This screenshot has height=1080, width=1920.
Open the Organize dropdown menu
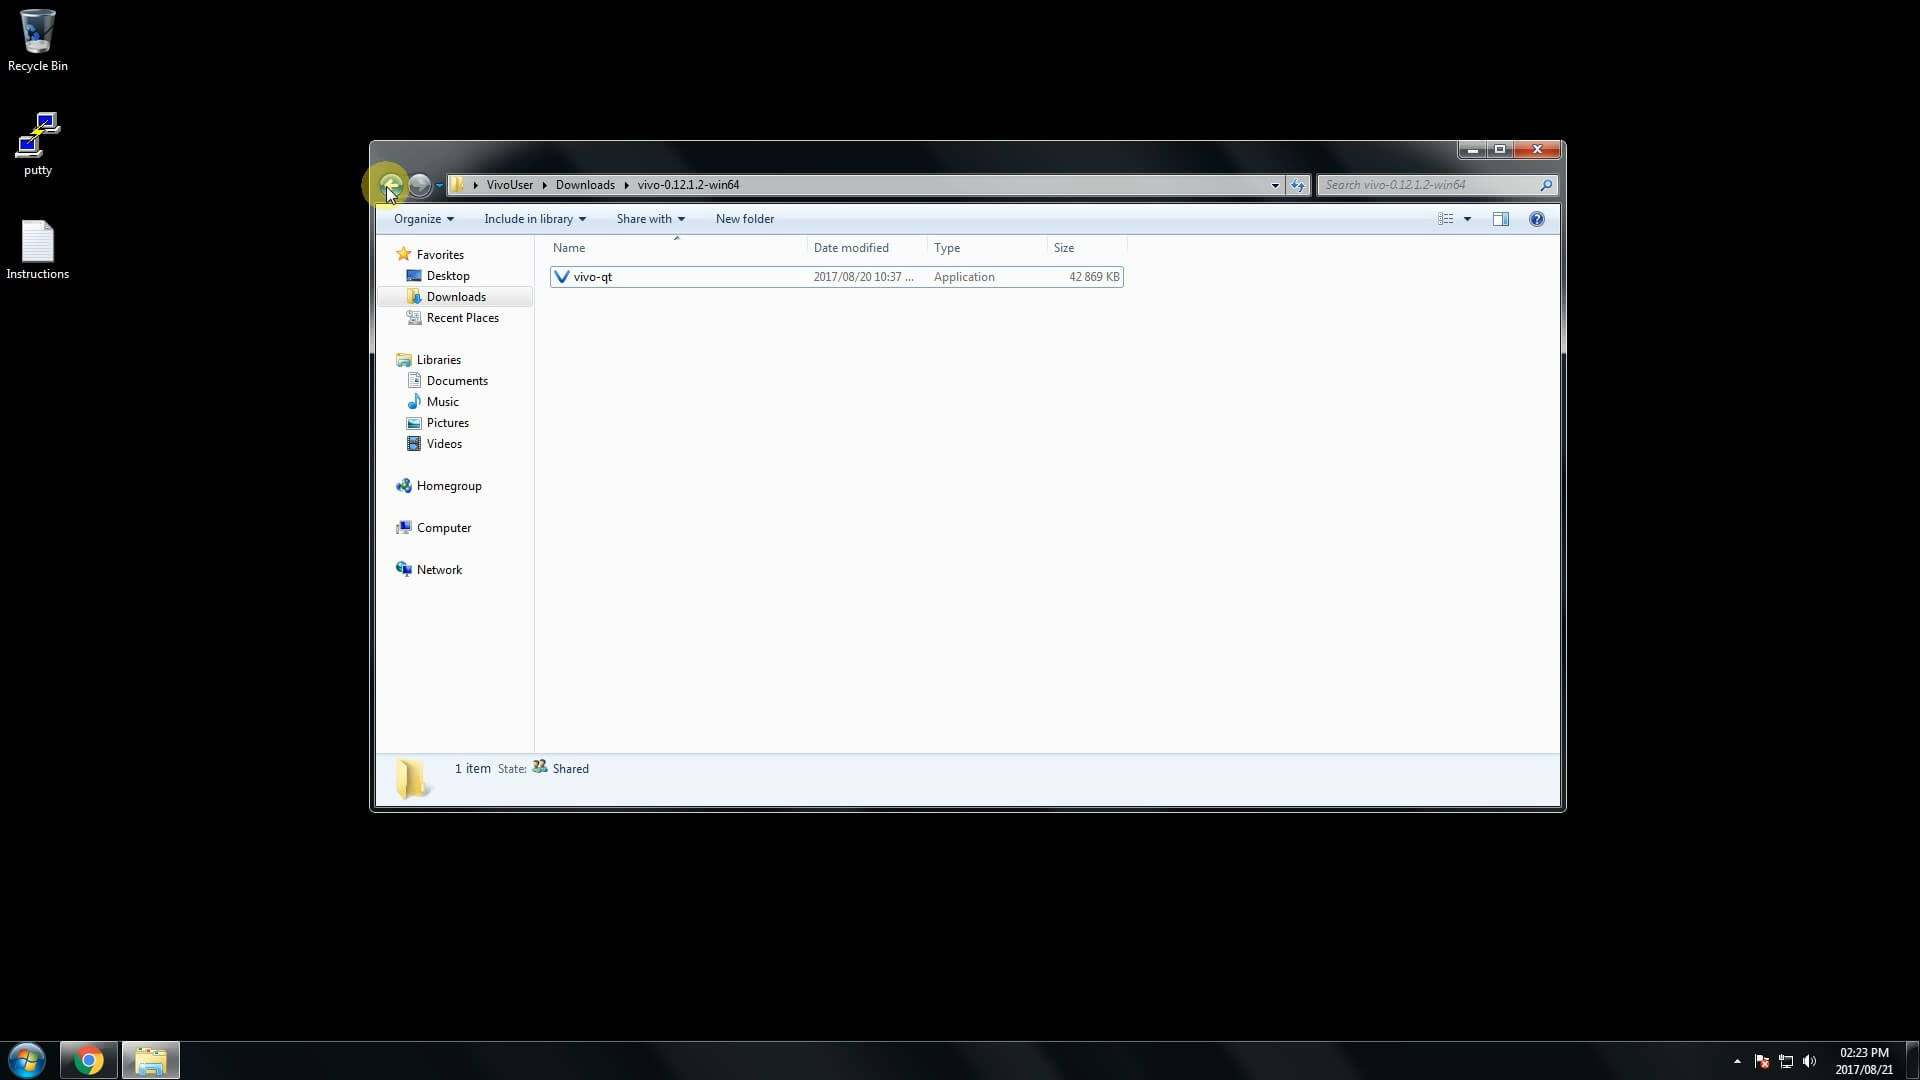pyautogui.click(x=423, y=219)
